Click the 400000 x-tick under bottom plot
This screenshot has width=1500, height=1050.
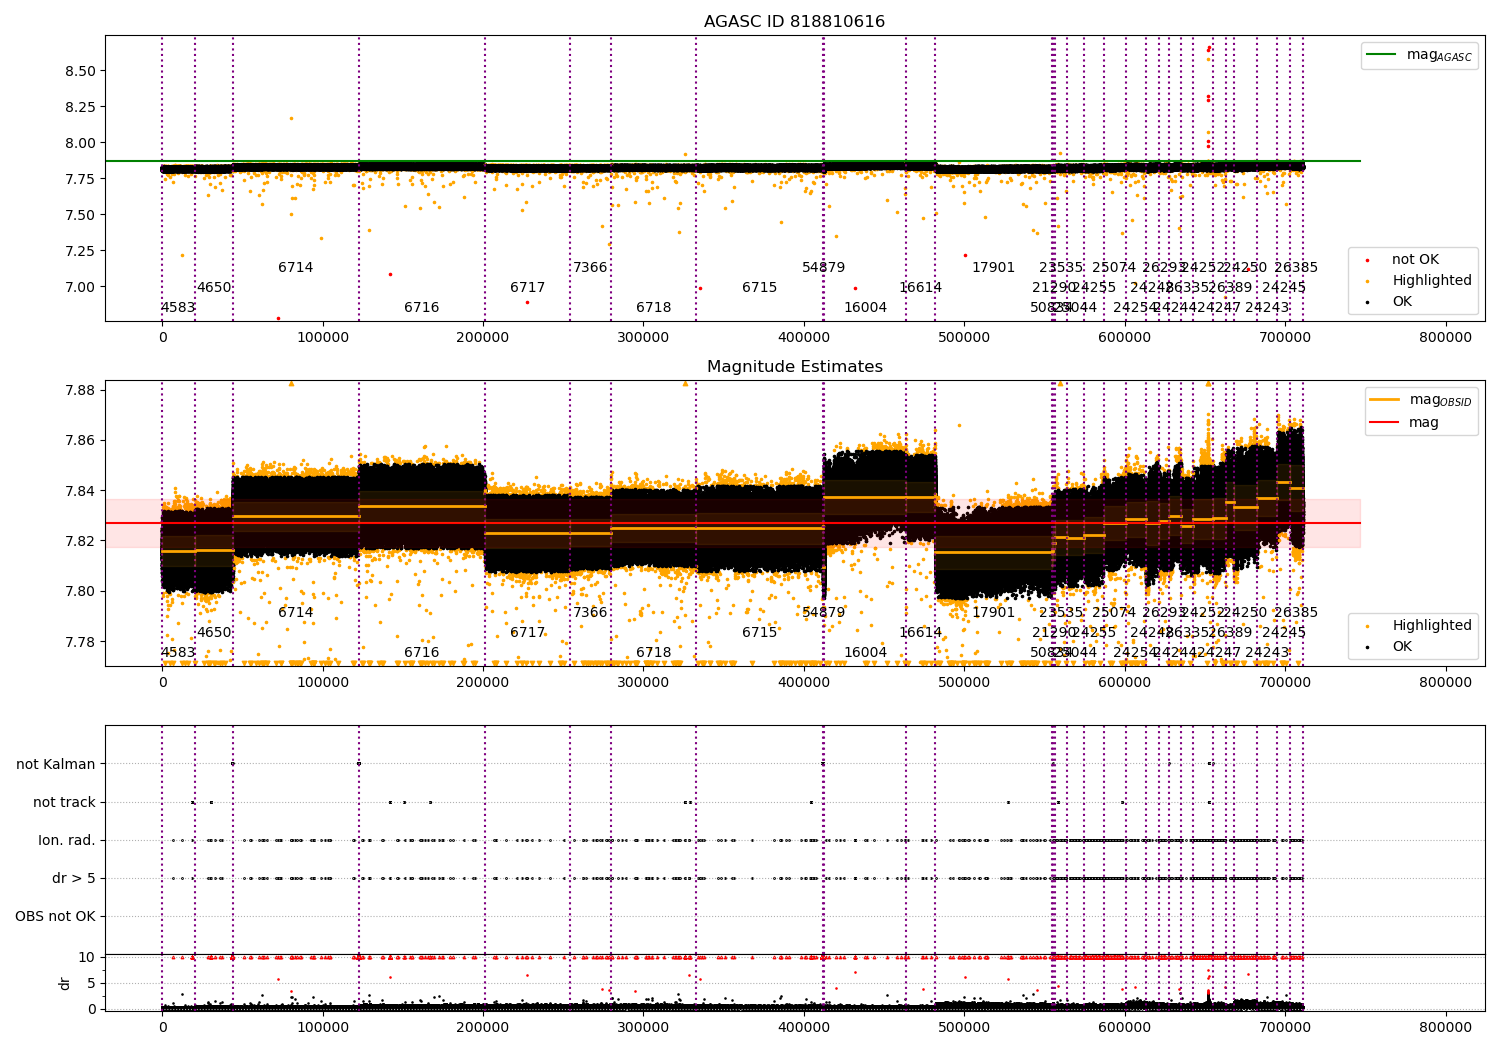(x=804, y=1027)
